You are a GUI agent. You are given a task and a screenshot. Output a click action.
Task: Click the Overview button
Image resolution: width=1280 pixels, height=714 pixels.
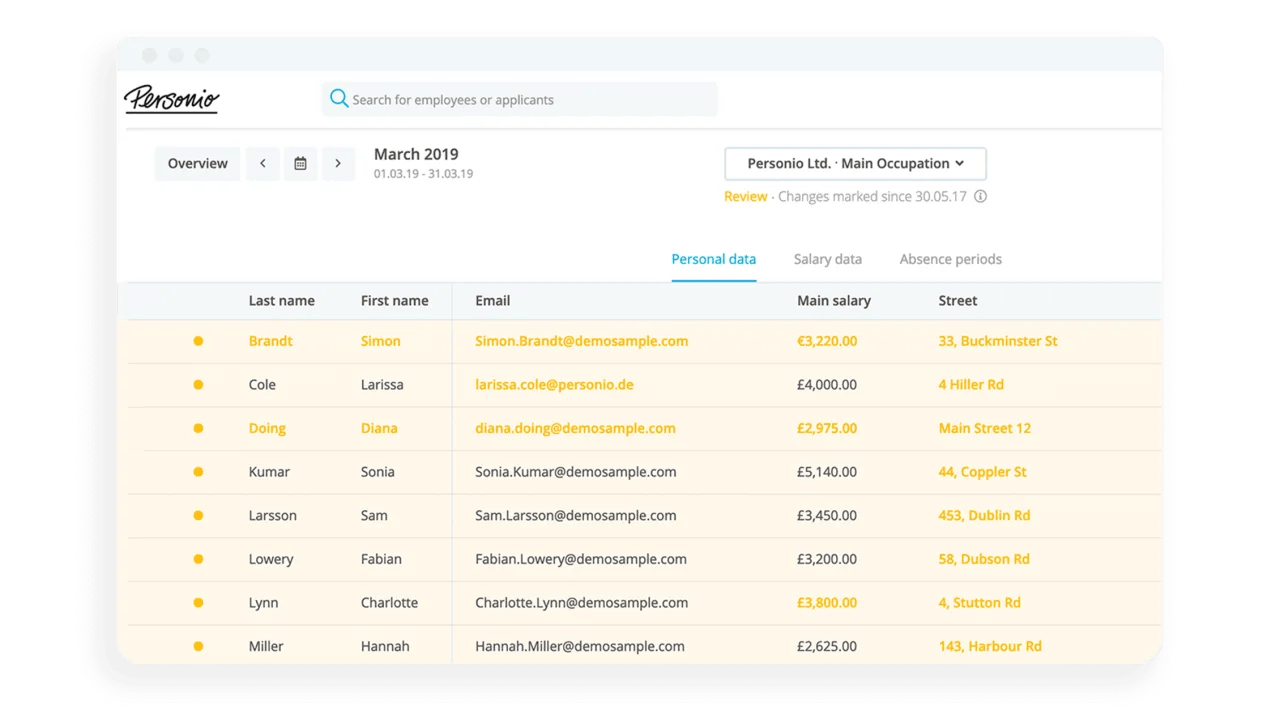[x=197, y=164]
